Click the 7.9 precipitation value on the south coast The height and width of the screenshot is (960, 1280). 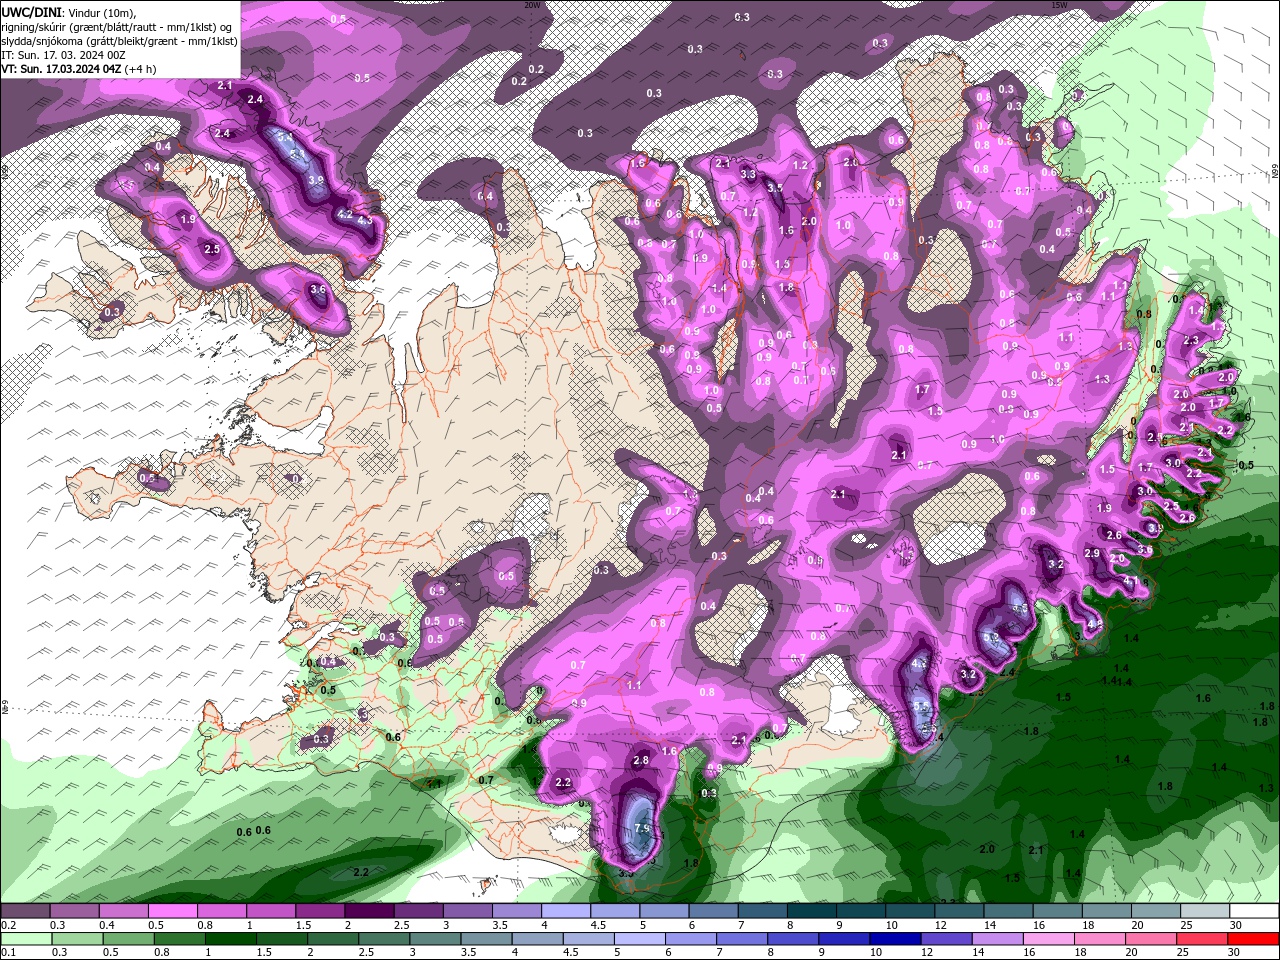643,828
